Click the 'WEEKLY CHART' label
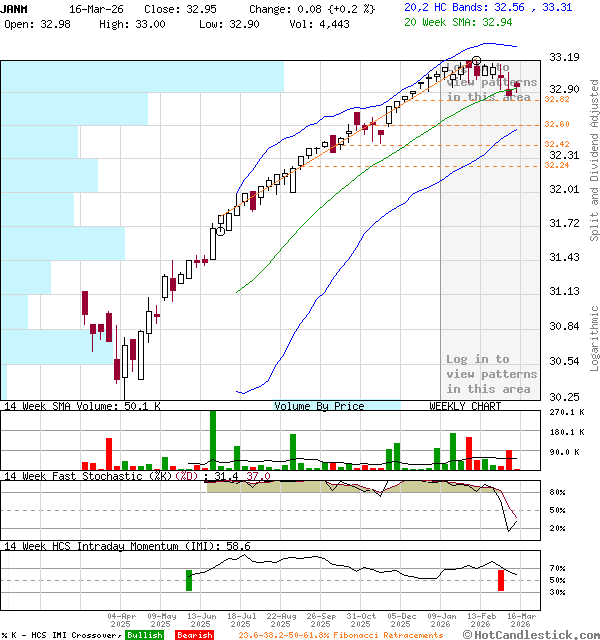The height and width of the screenshot is (640, 600). pyautogui.click(x=465, y=406)
